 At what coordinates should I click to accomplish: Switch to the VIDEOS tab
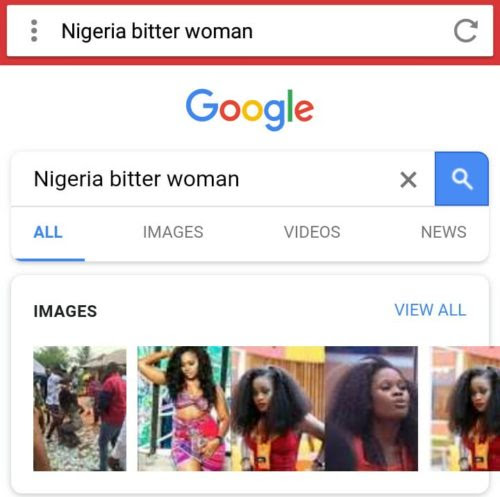coord(312,232)
